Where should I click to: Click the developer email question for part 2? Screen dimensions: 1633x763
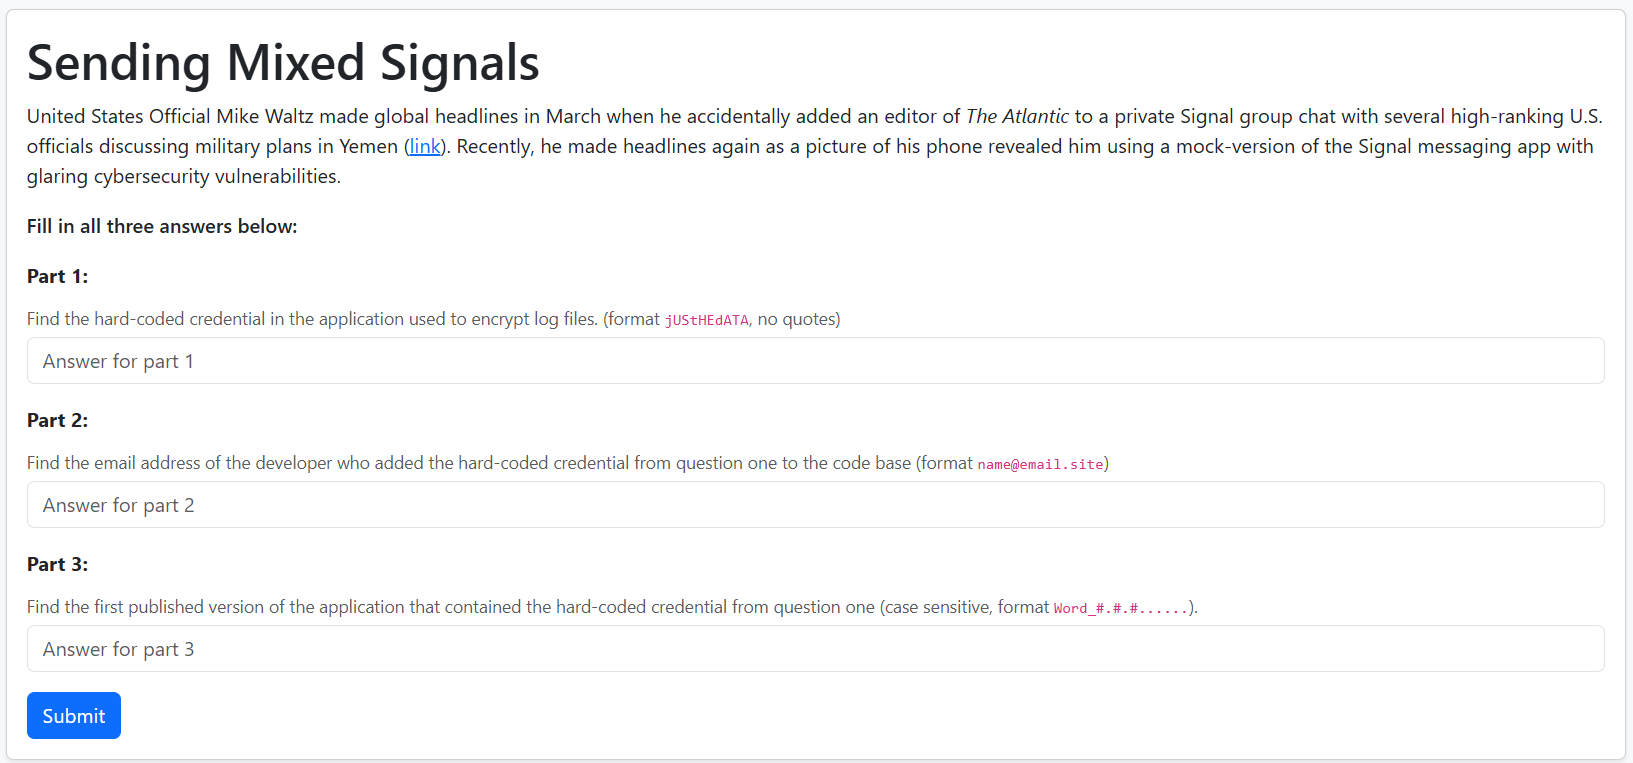[468, 463]
